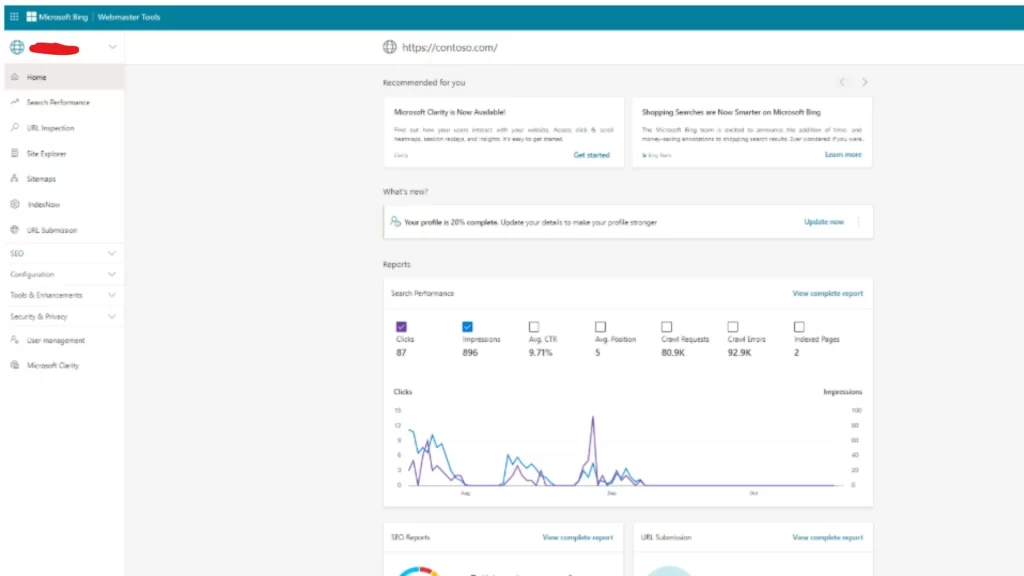Enable the Avg. Position checkbox

(x=600, y=327)
